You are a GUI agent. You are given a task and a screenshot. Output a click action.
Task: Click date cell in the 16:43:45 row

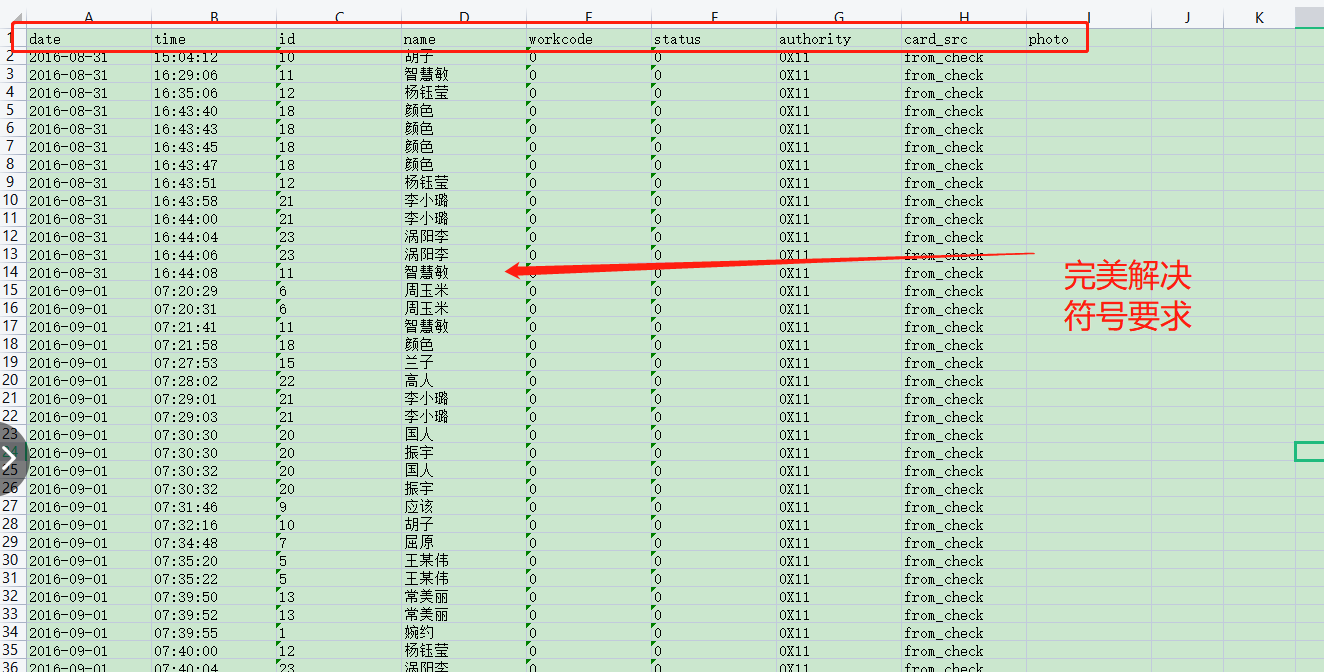click(x=89, y=147)
